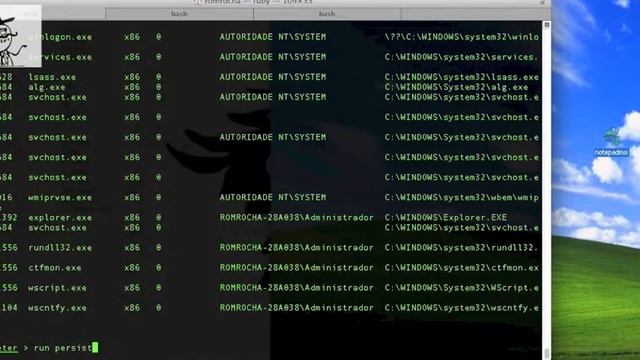
Task: Click x86 in the alg.exe row
Action: click(132, 87)
